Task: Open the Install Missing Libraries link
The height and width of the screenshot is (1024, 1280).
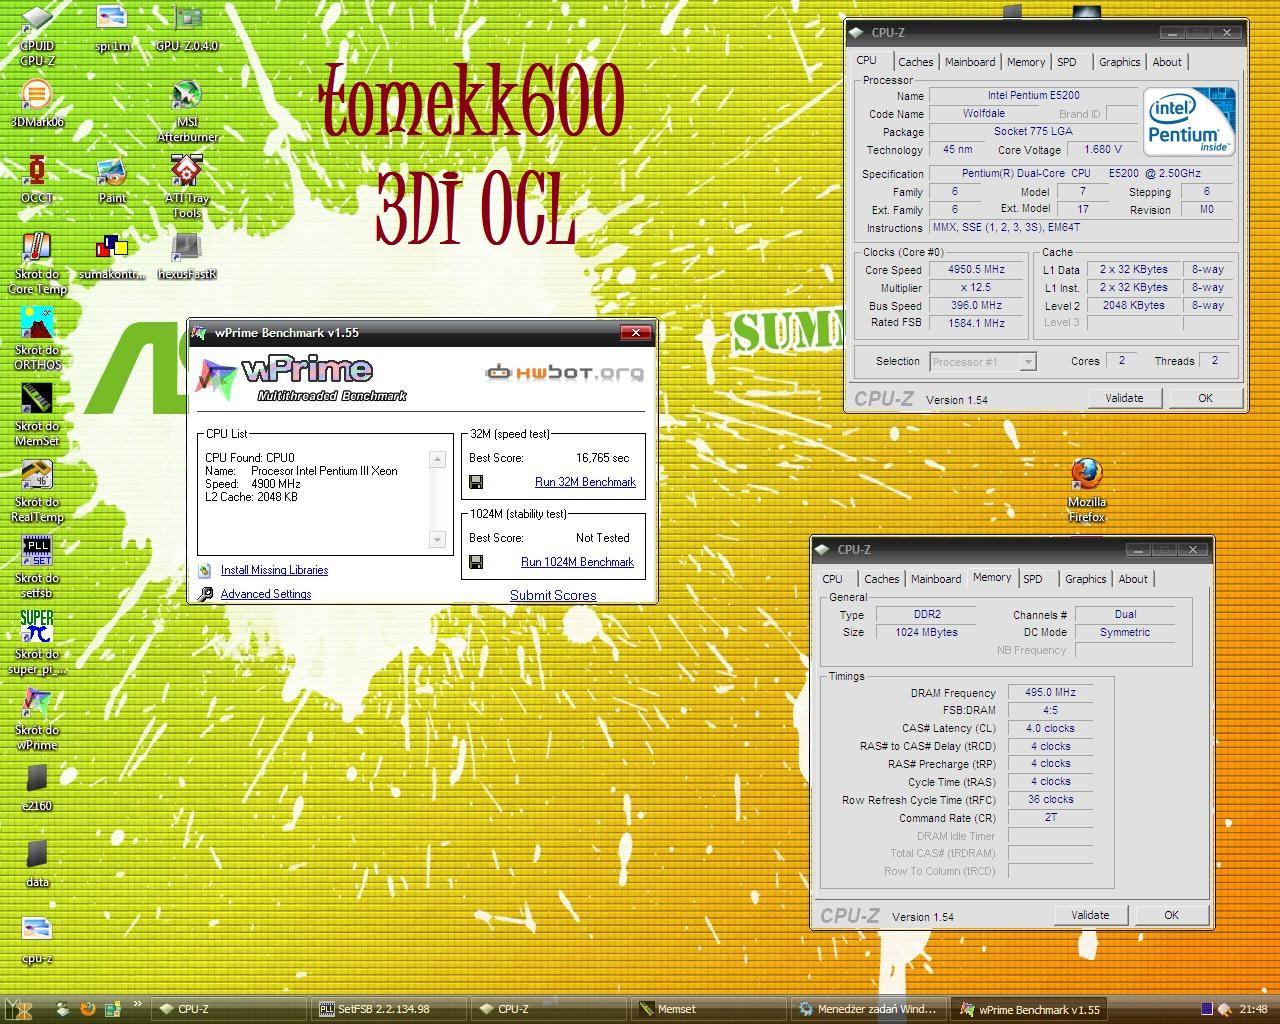Action: click(x=274, y=570)
